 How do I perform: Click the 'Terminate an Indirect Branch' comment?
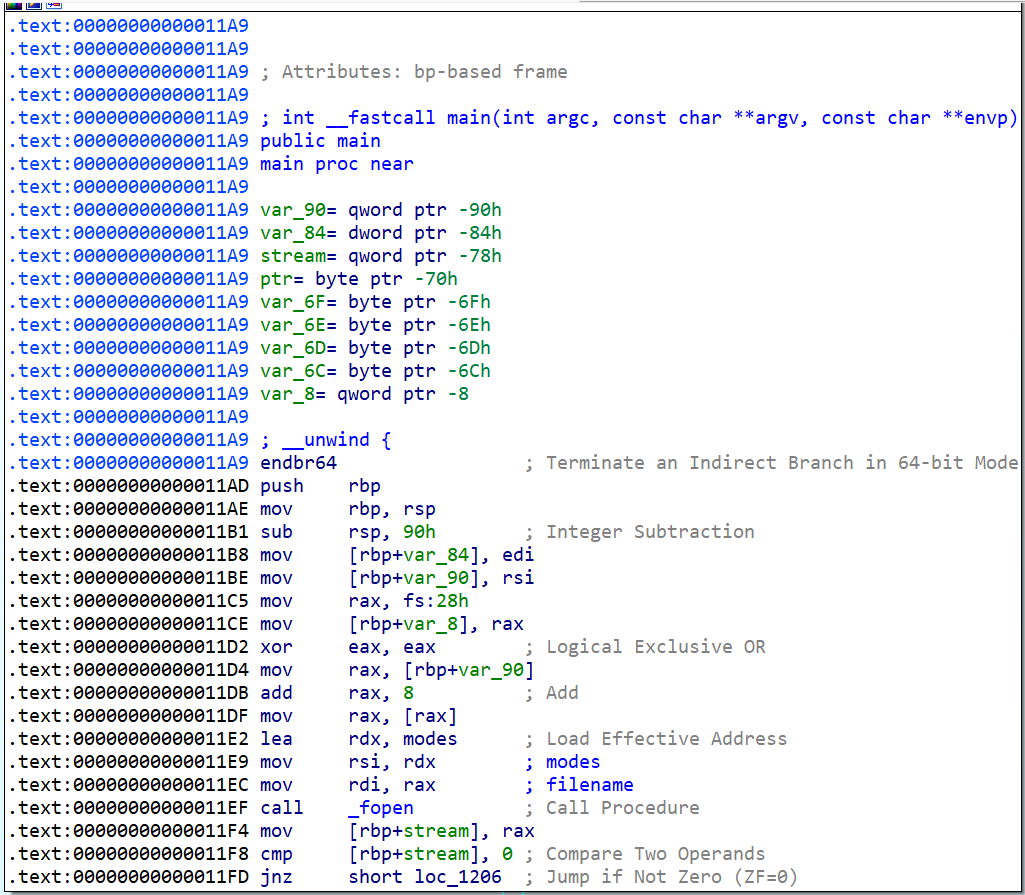tap(771, 463)
